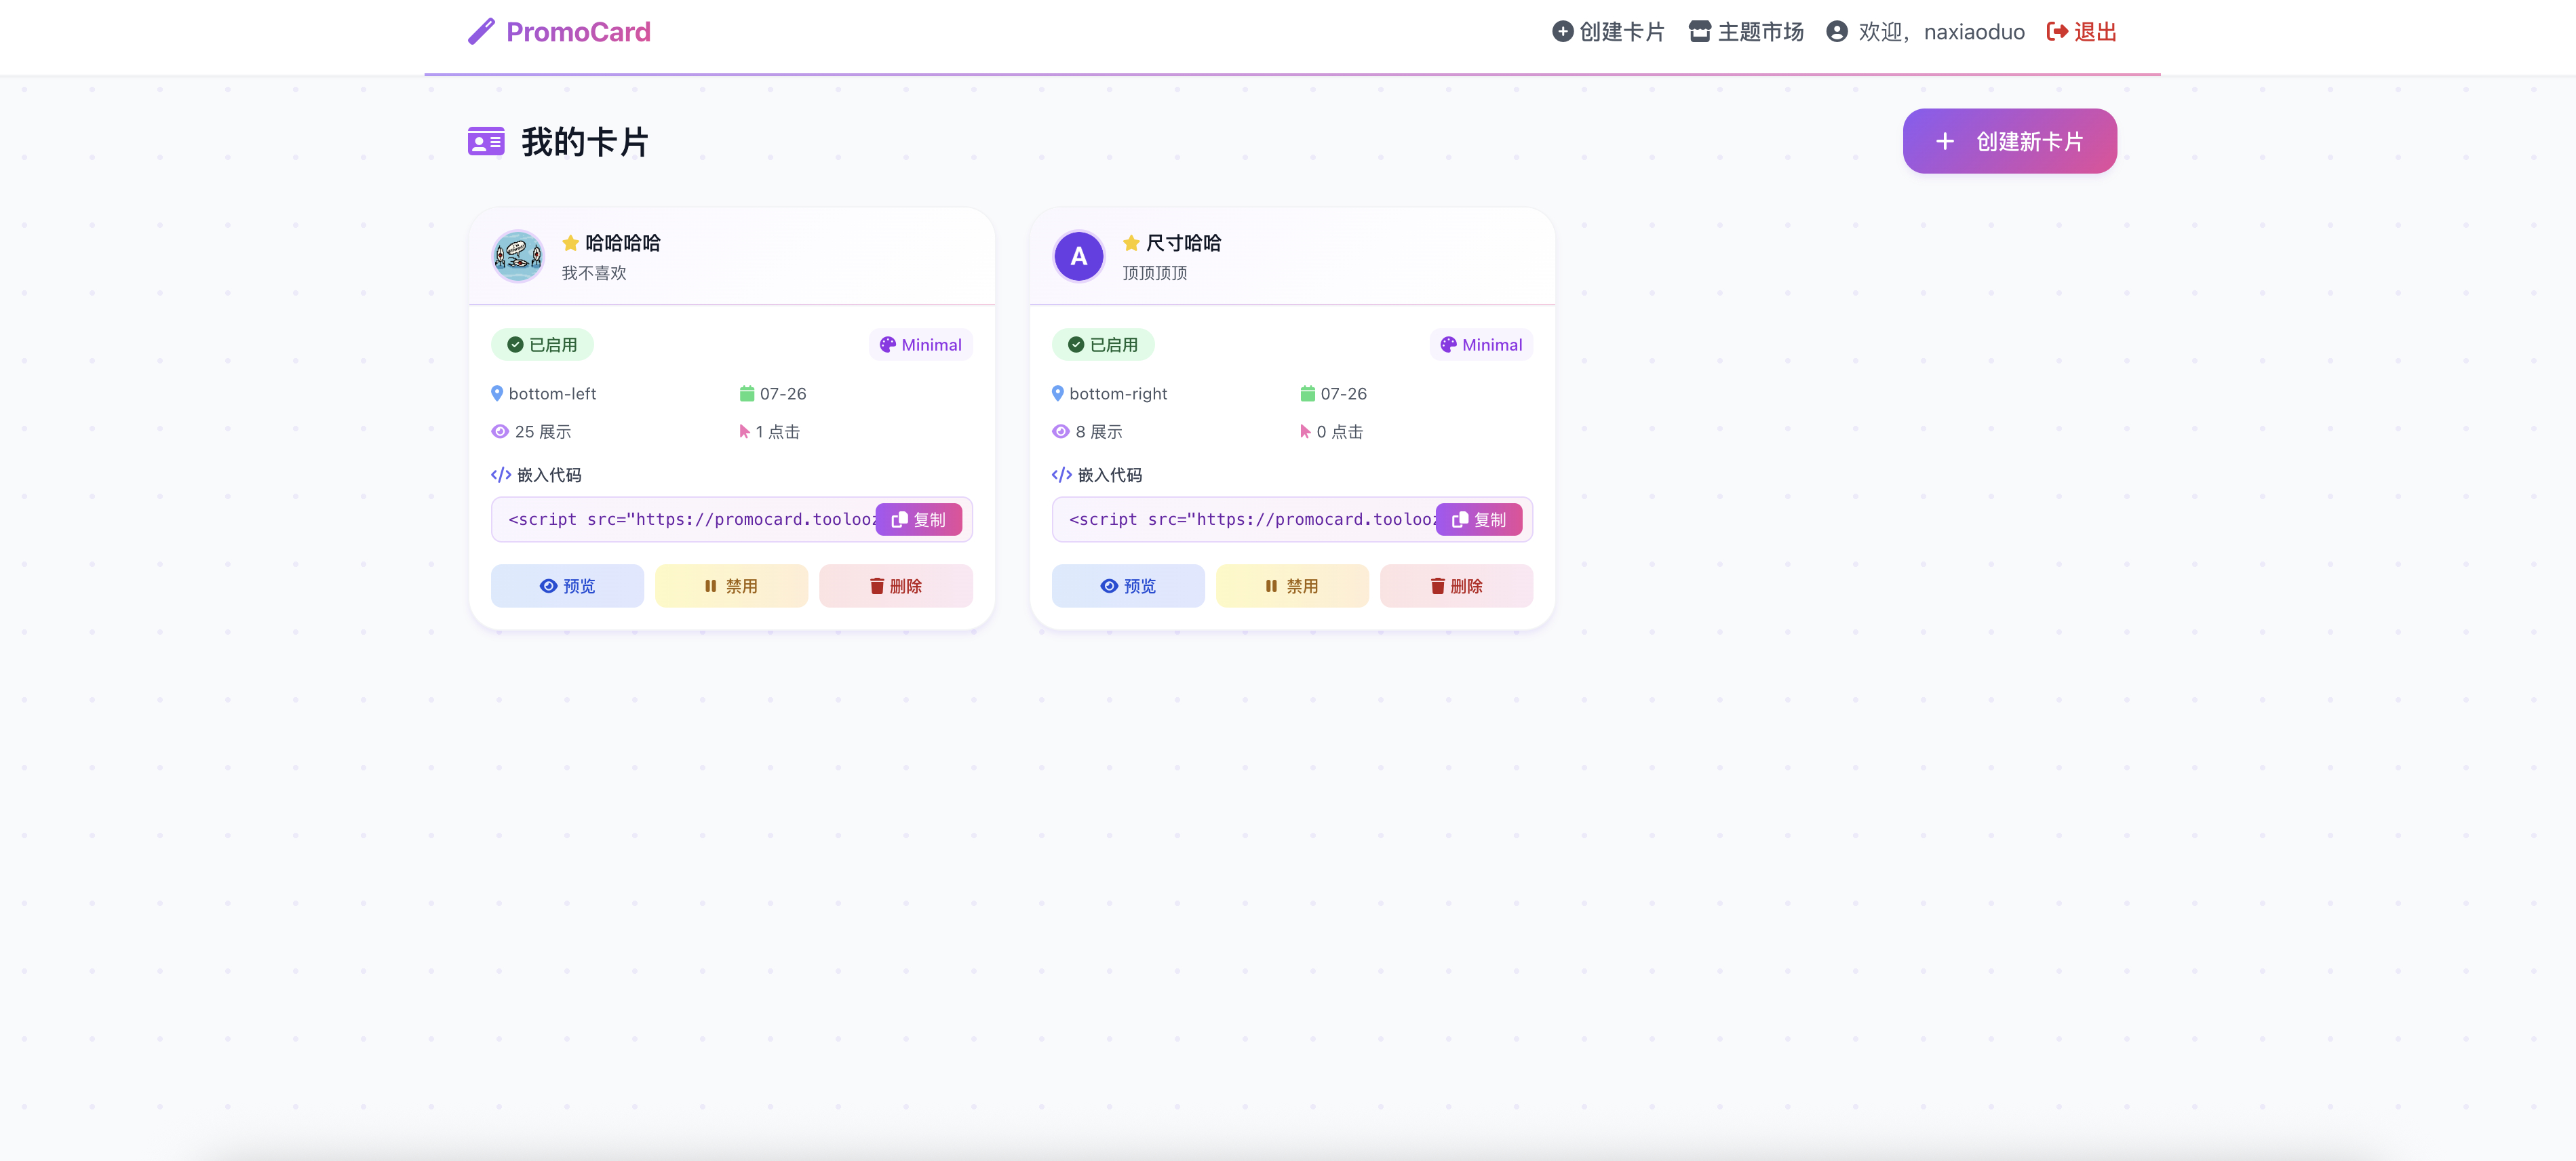Viewport: 2576px width, 1161px height.
Task: Open 主题市场 in the top navigation
Action: point(1746,32)
